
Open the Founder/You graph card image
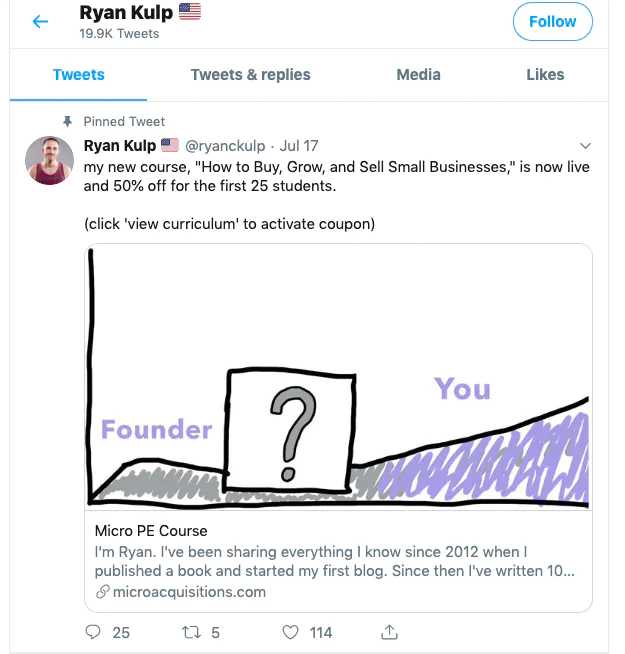pos(338,378)
